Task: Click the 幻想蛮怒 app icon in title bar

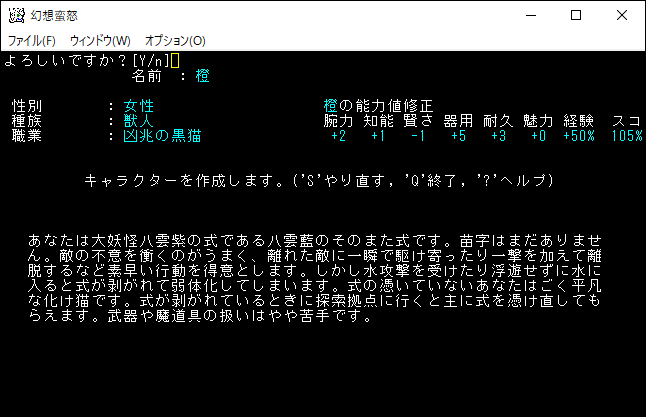Action: [17, 16]
